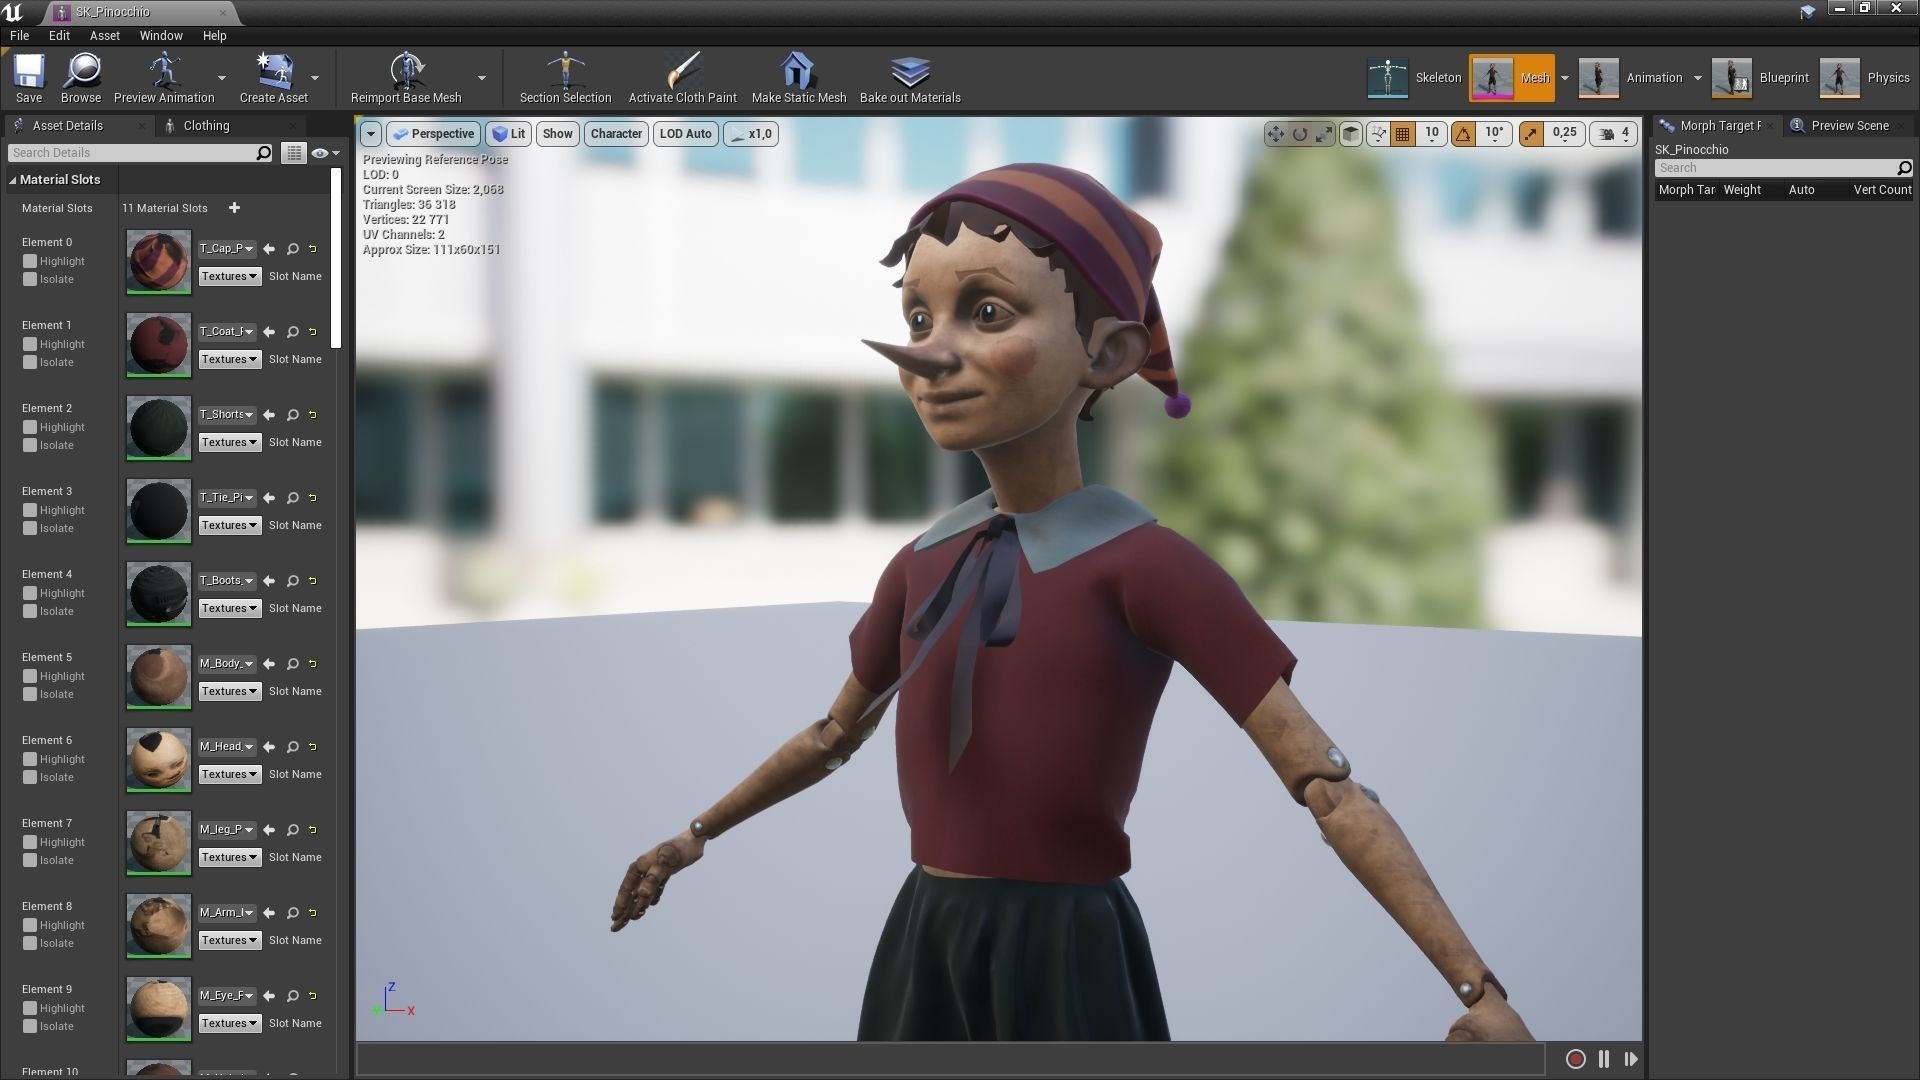Switch to the Preview Scene tab

coord(1849,126)
